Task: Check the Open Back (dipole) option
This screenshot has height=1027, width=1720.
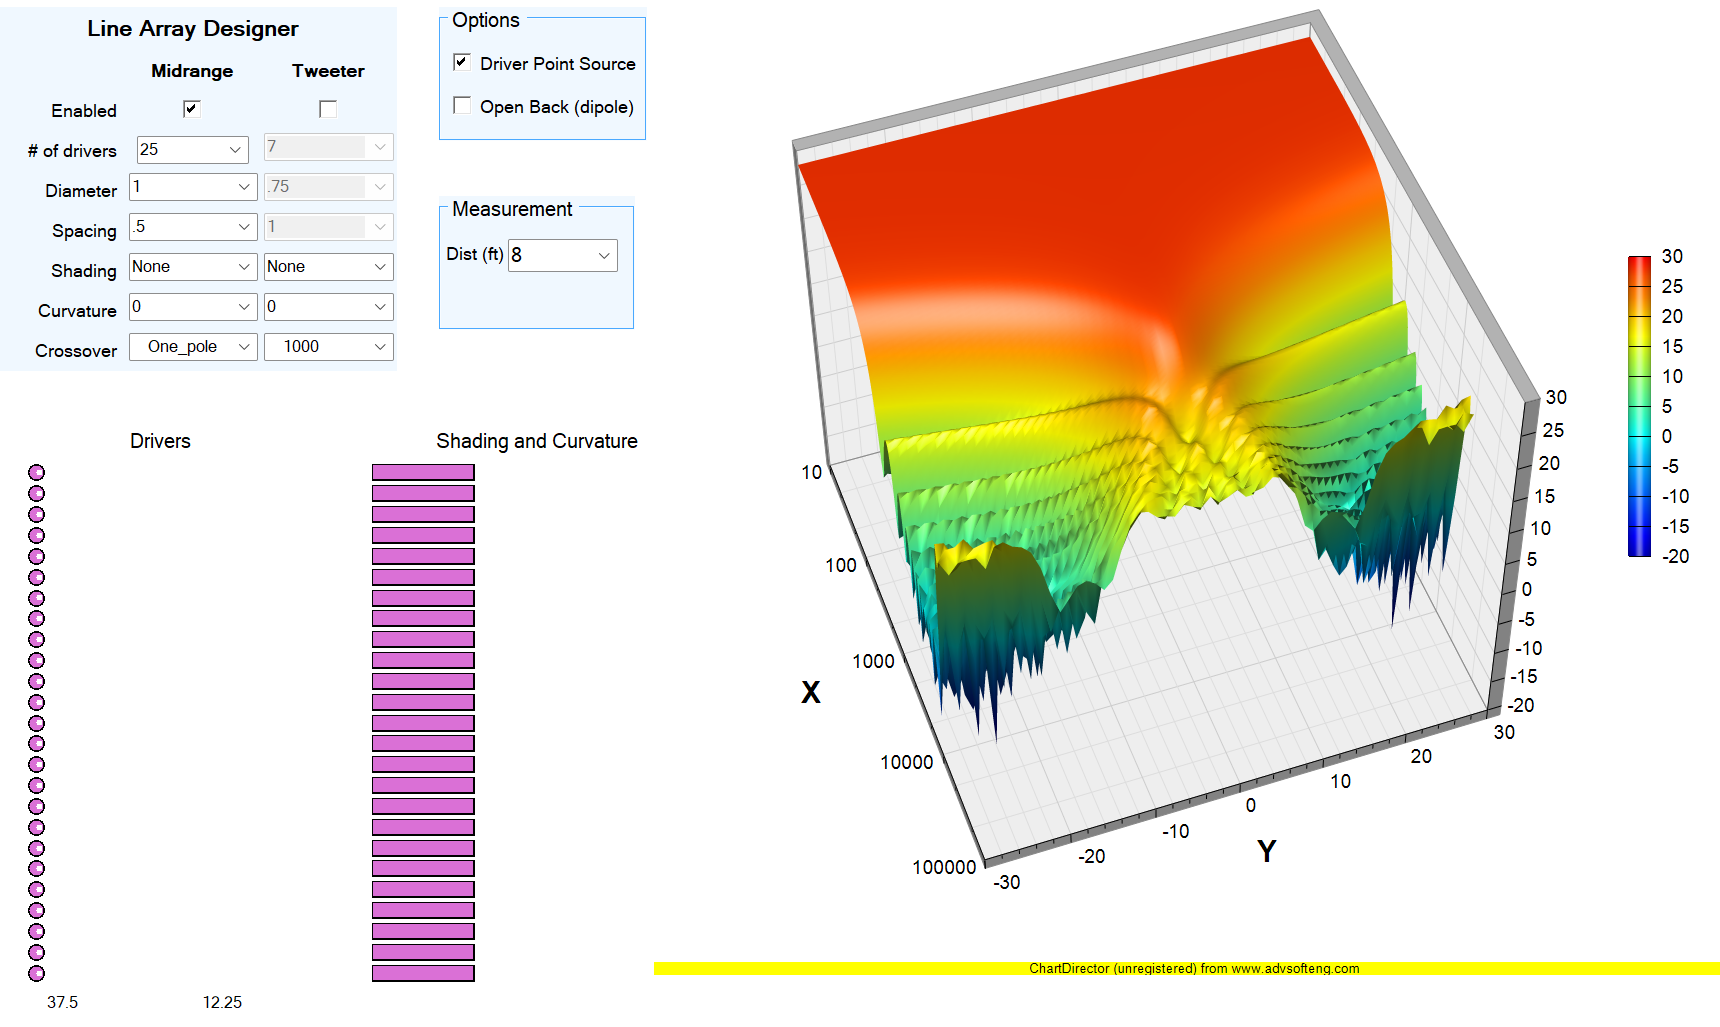Action: click(462, 105)
